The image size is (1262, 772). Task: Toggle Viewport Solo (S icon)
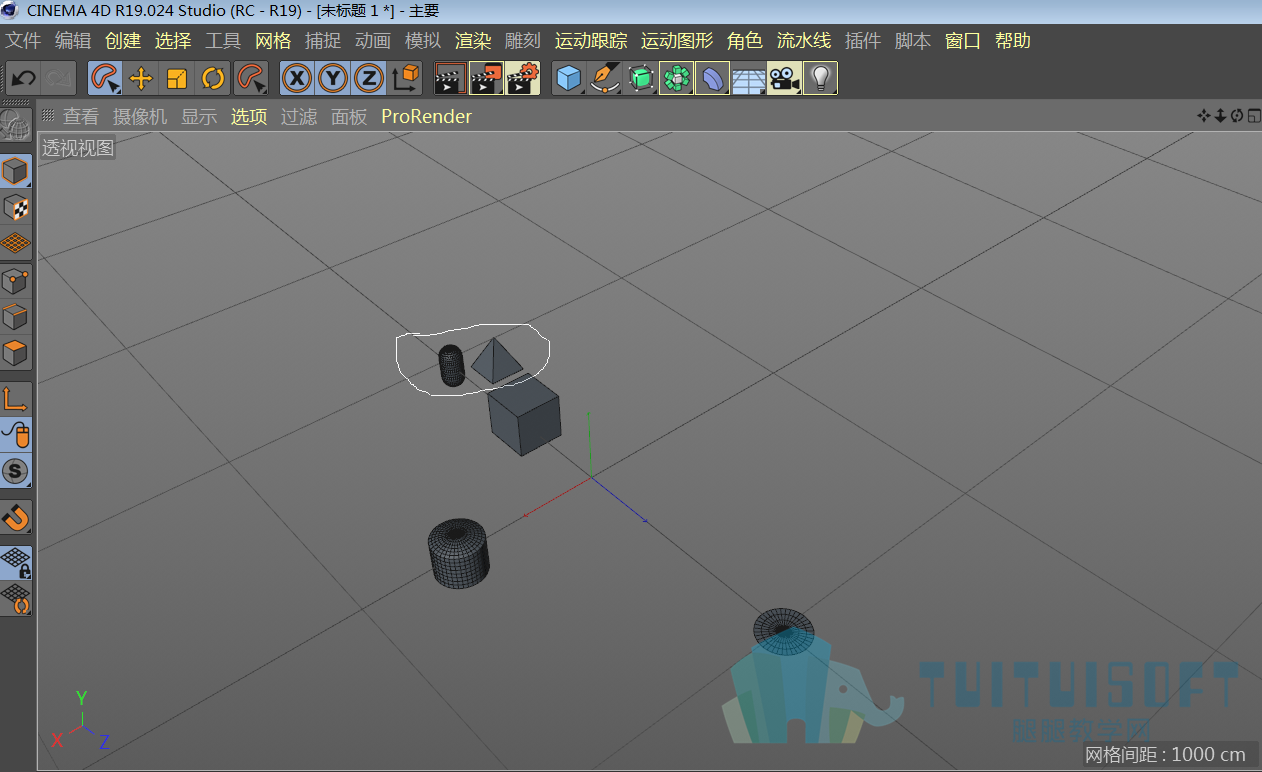click(x=16, y=470)
